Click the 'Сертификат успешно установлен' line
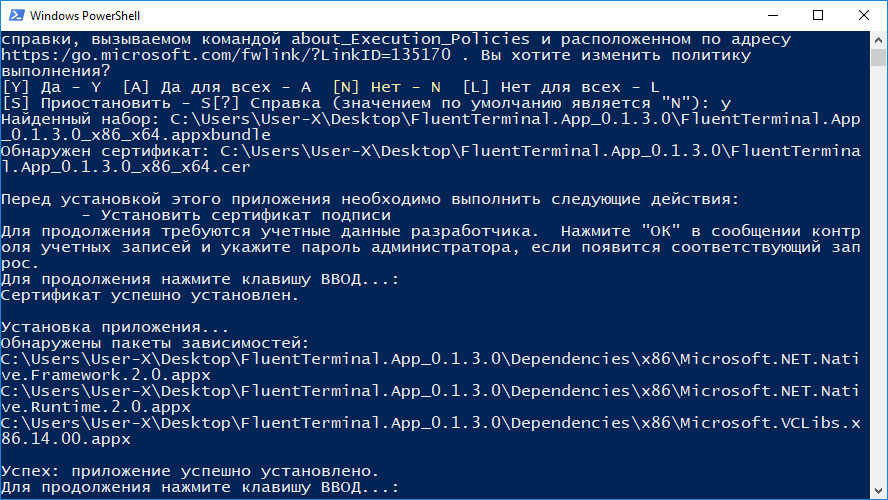 pyautogui.click(x=150, y=295)
